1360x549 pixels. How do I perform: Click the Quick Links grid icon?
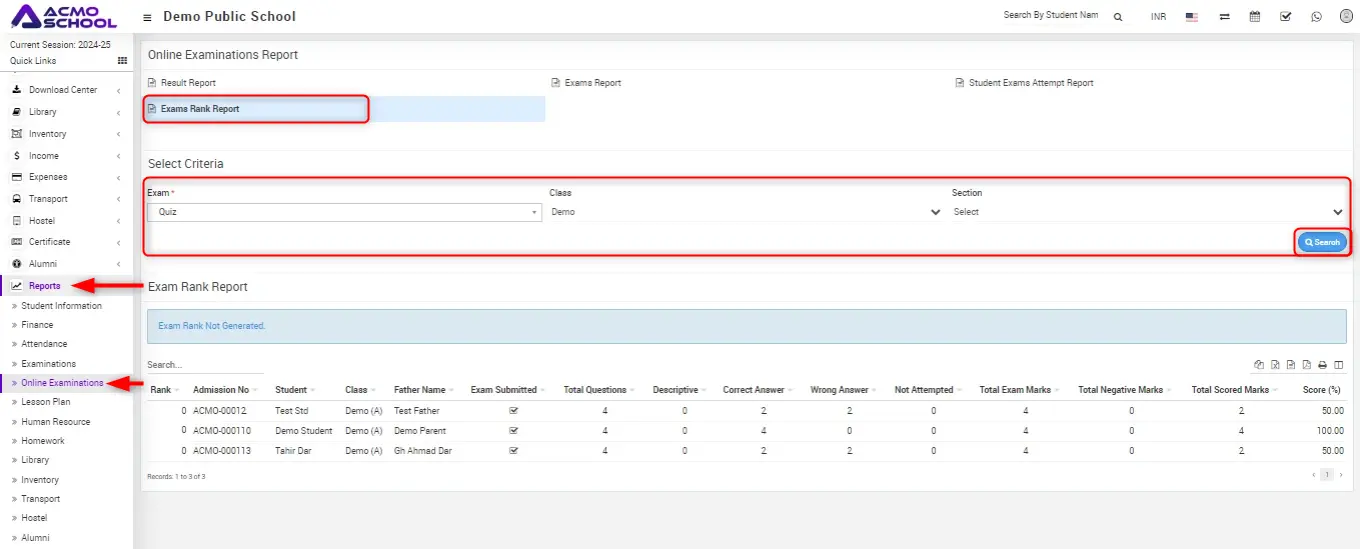123,61
